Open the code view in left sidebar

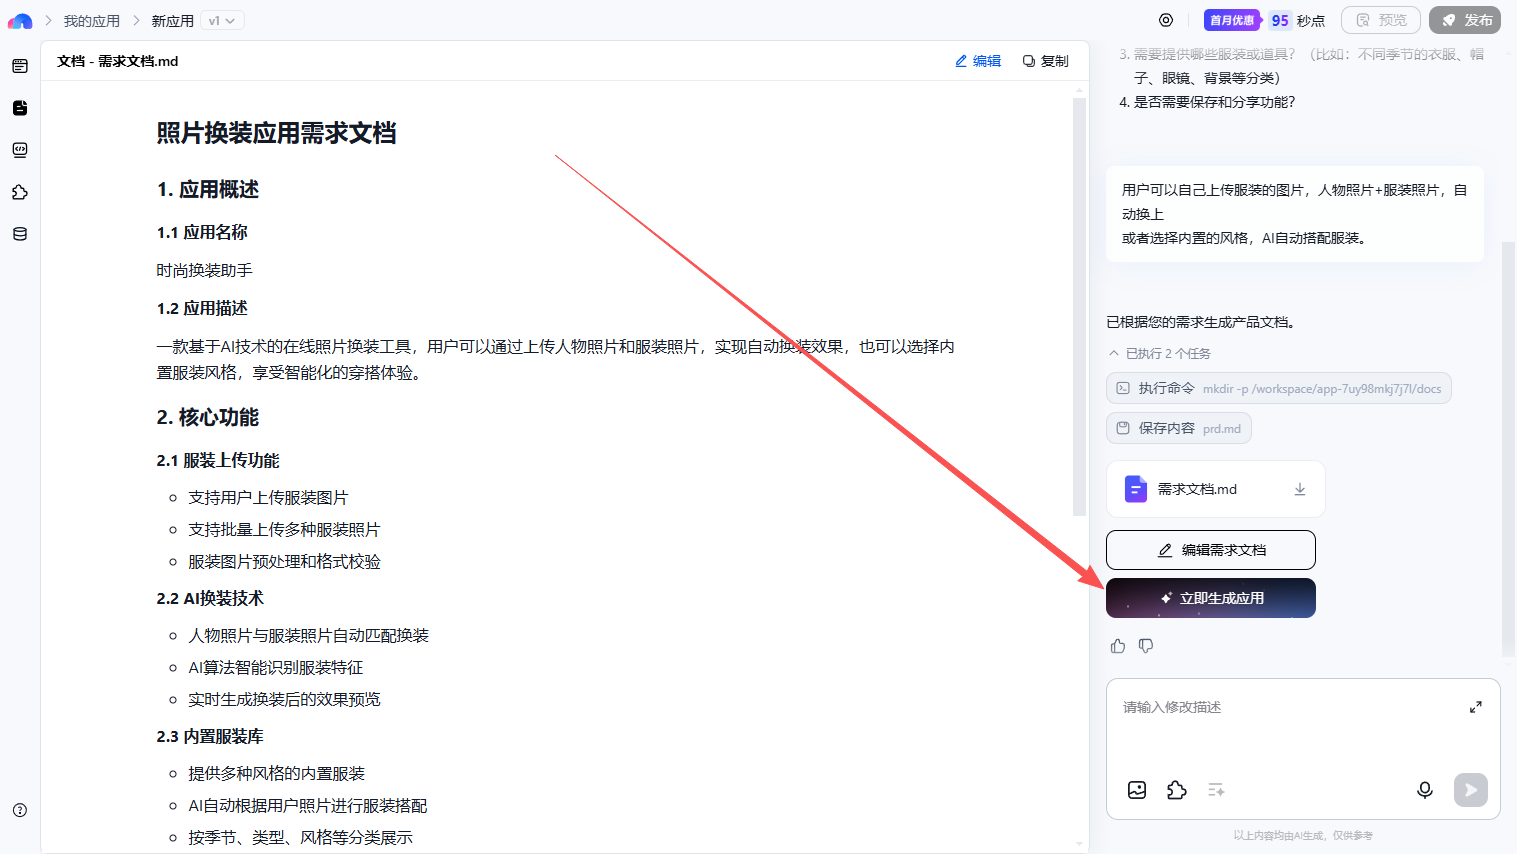coord(20,150)
